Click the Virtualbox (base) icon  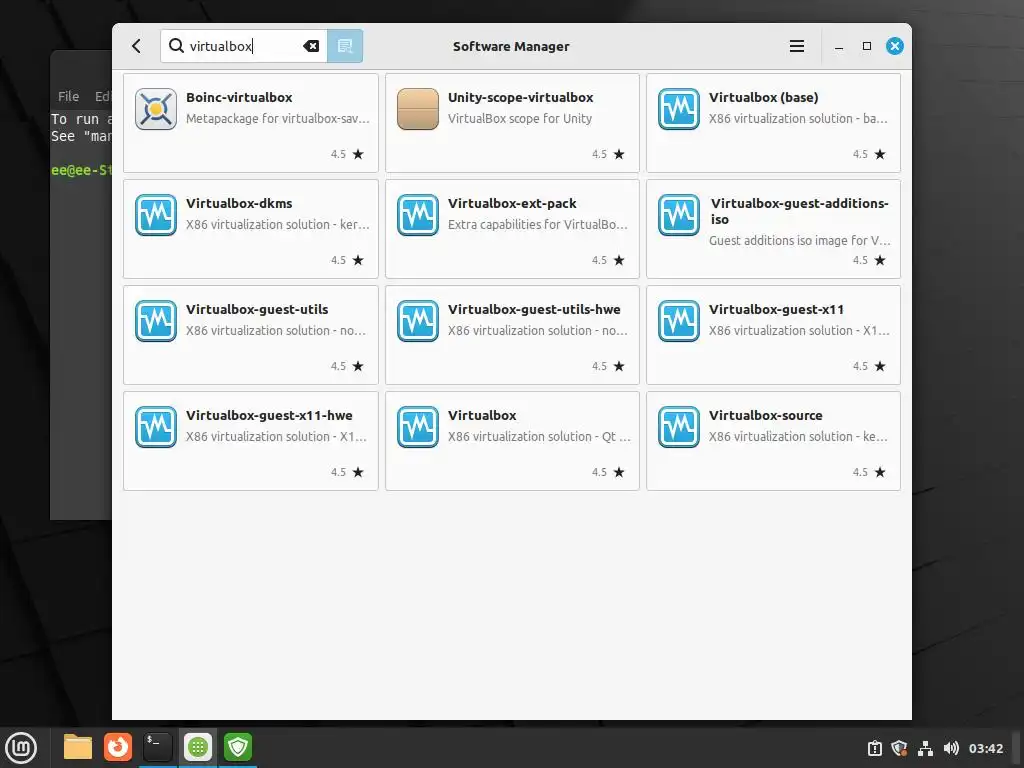point(679,109)
